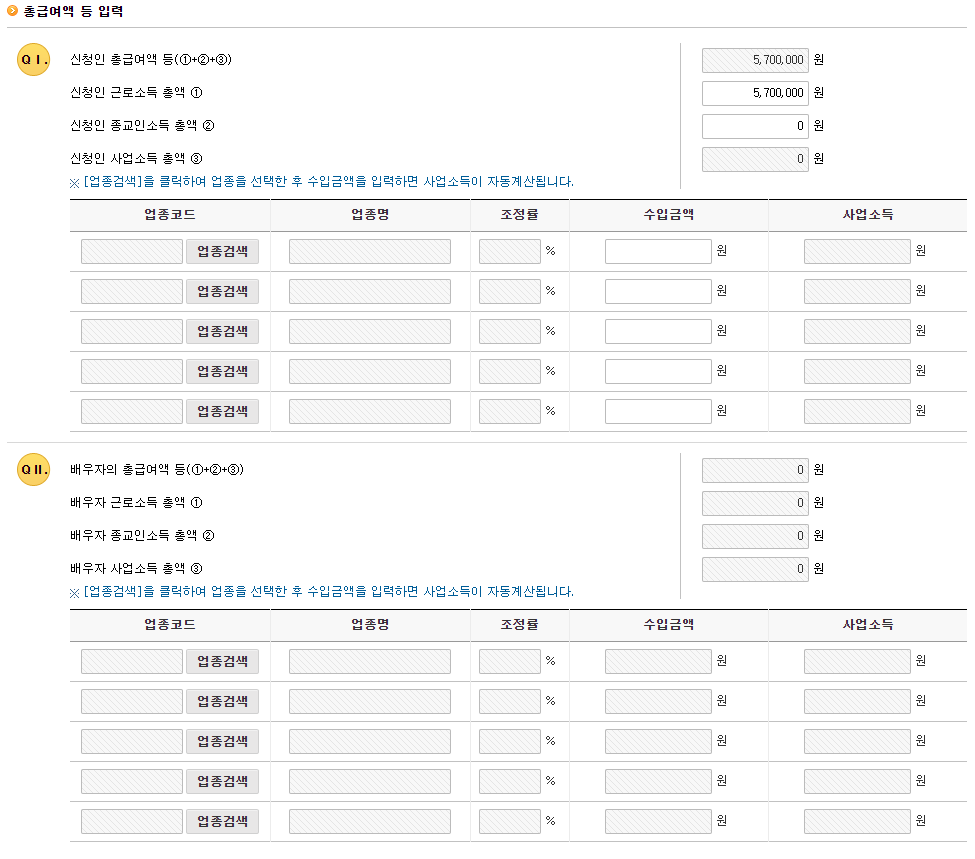The image size is (975, 859).
Task: Click the 배우자 종교인소득 총액 ② label
Action: point(142,536)
